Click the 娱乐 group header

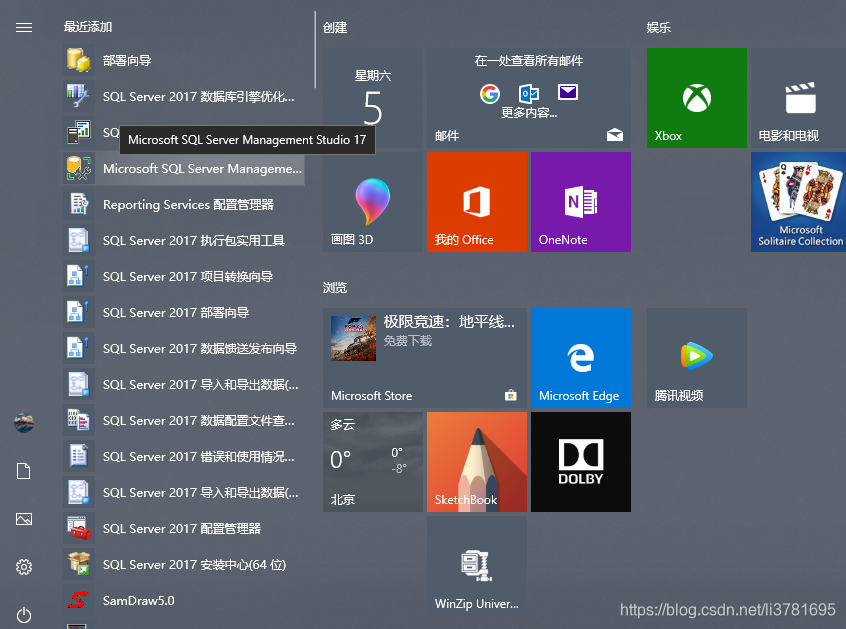coord(658,28)
